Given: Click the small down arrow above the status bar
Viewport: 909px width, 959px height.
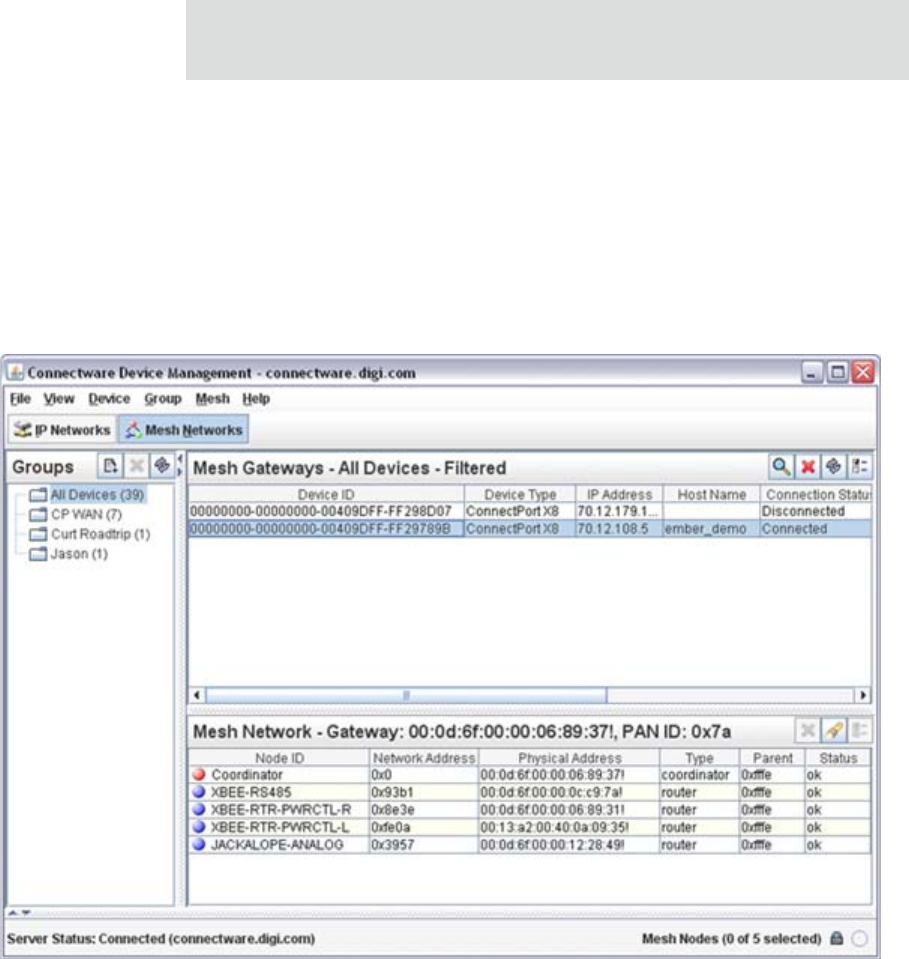Looking at the screenshot, I should (x=26, y=913).
